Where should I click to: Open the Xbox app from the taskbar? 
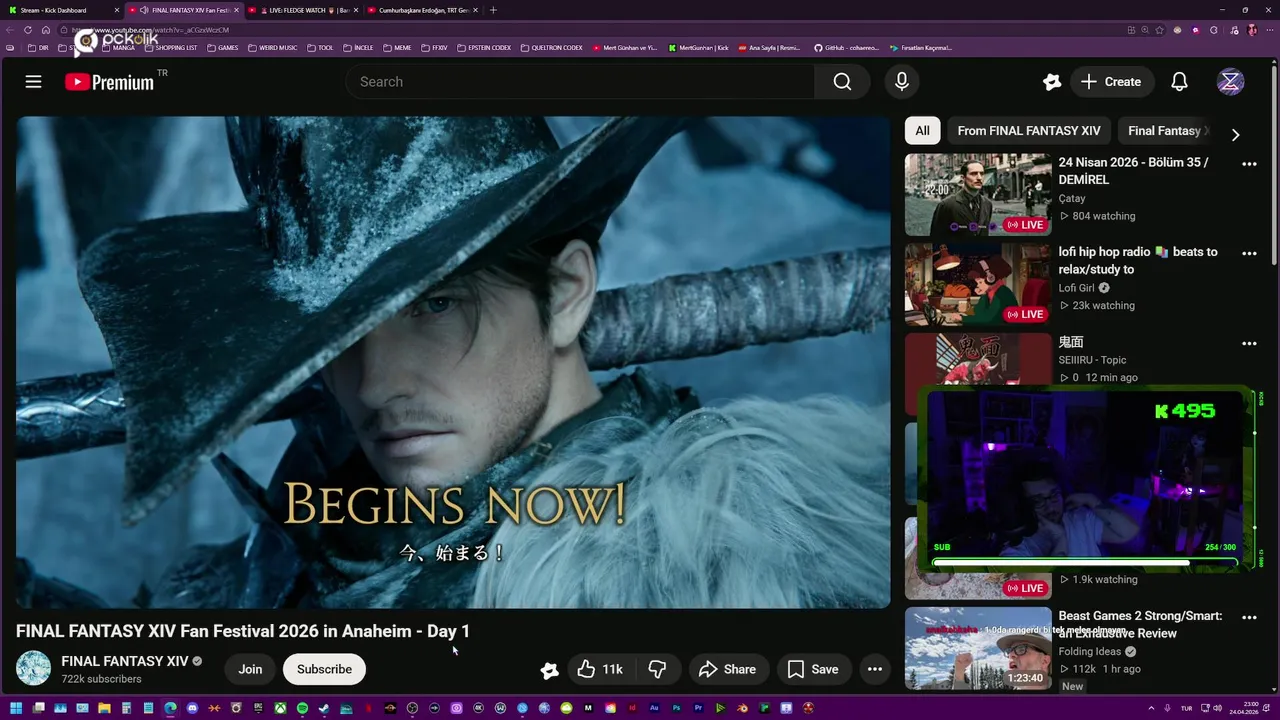coord(280,708)
